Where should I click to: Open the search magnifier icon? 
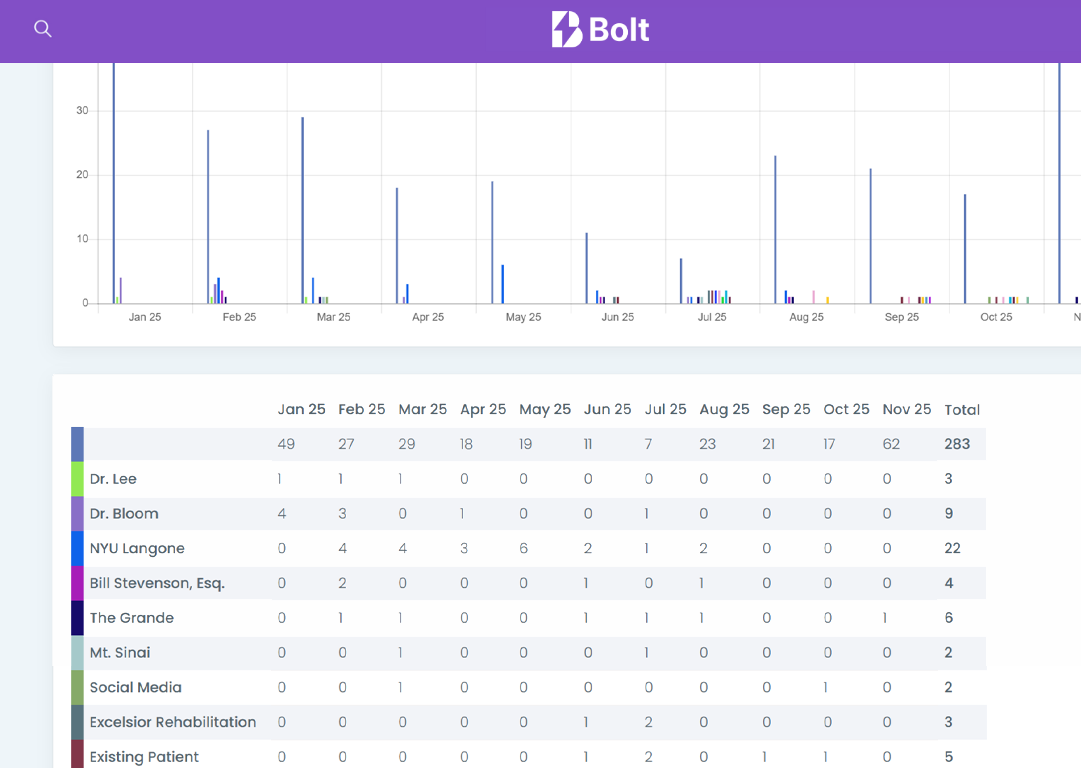point(42,28)
